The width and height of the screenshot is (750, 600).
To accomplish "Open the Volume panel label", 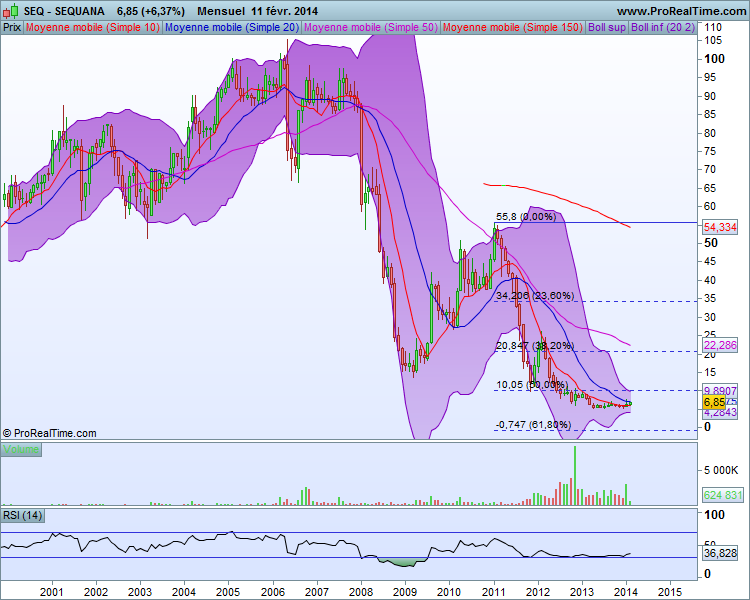I will 21,449.
